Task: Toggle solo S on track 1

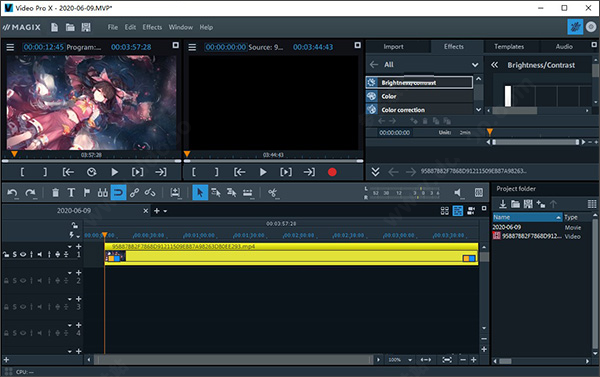Action: point(15,255)
